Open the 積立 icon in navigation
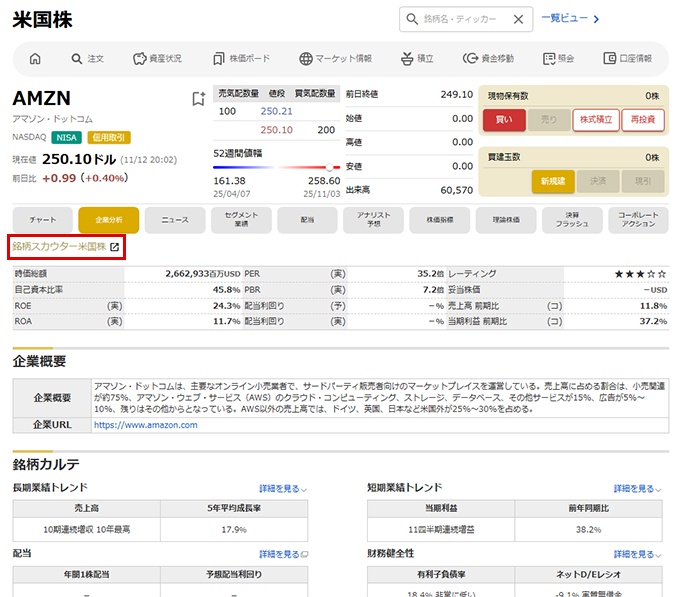This screenshot has height=597, width=680. pyautogui.click(x=406, y=58)
